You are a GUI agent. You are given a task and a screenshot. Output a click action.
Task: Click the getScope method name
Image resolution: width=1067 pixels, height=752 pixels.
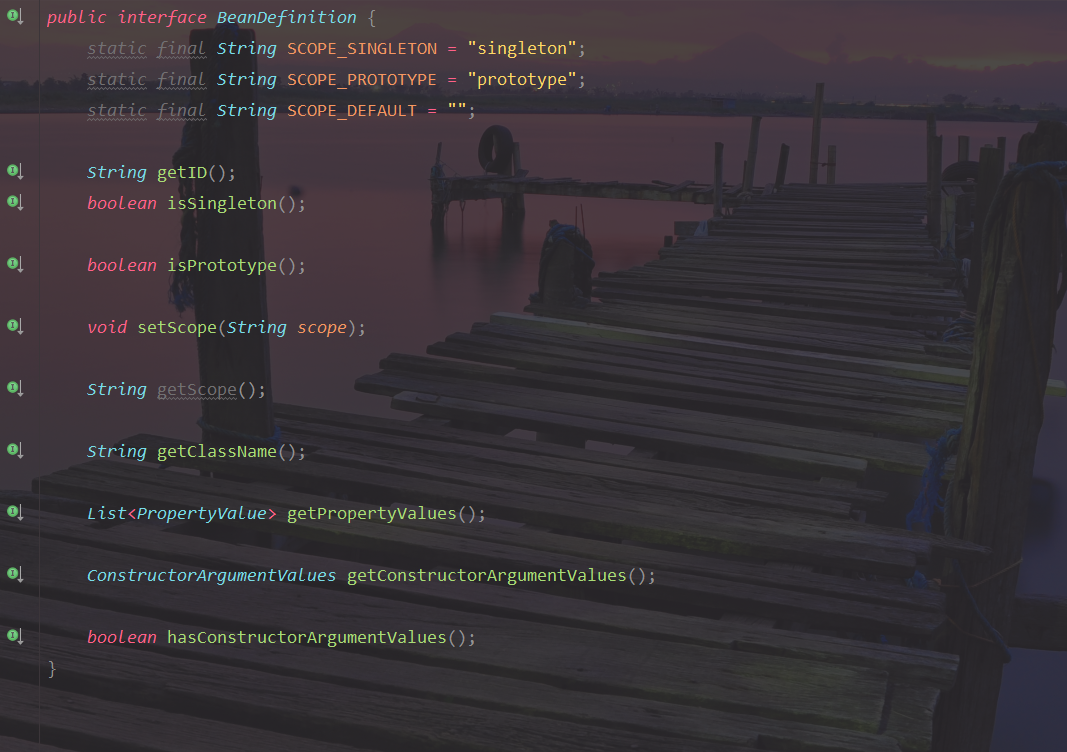point(197,390)
